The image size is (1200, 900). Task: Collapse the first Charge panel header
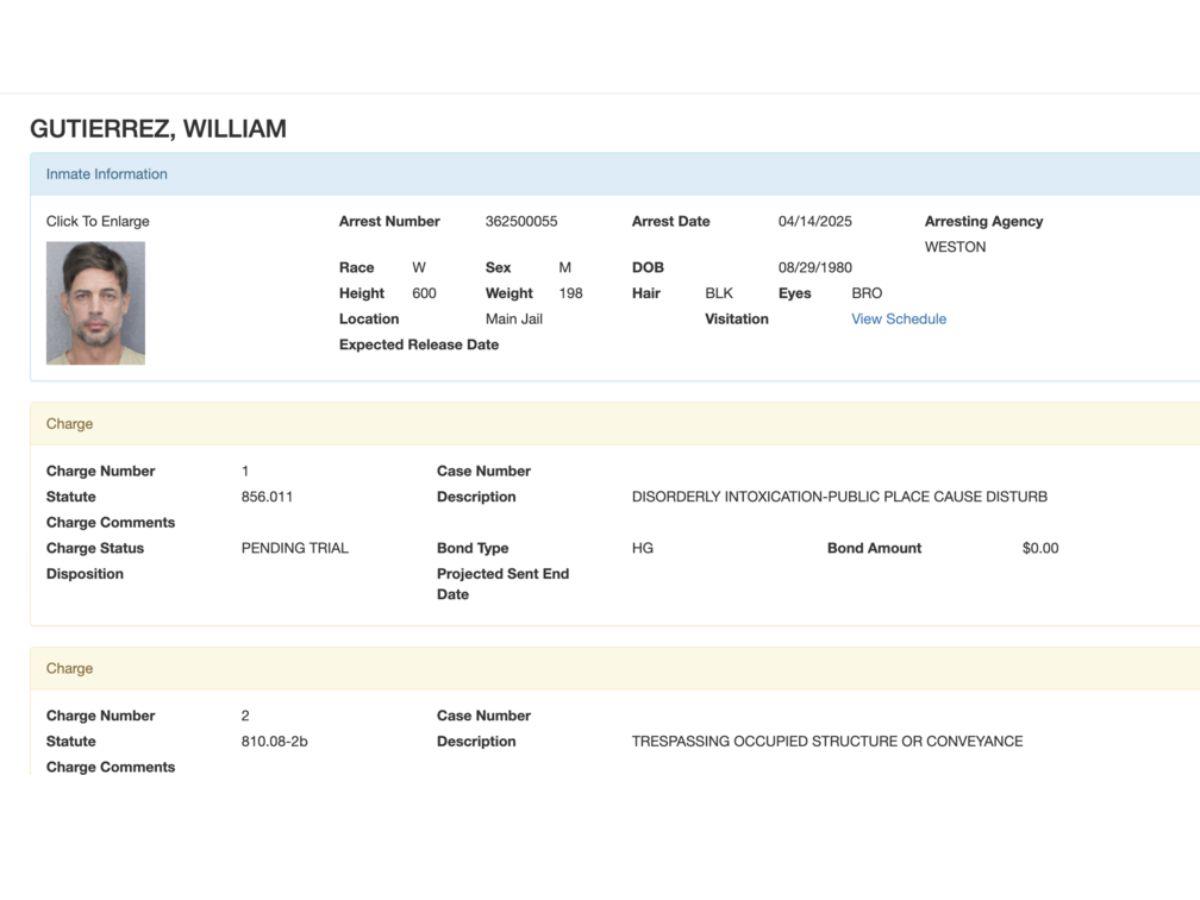point(69,424)
